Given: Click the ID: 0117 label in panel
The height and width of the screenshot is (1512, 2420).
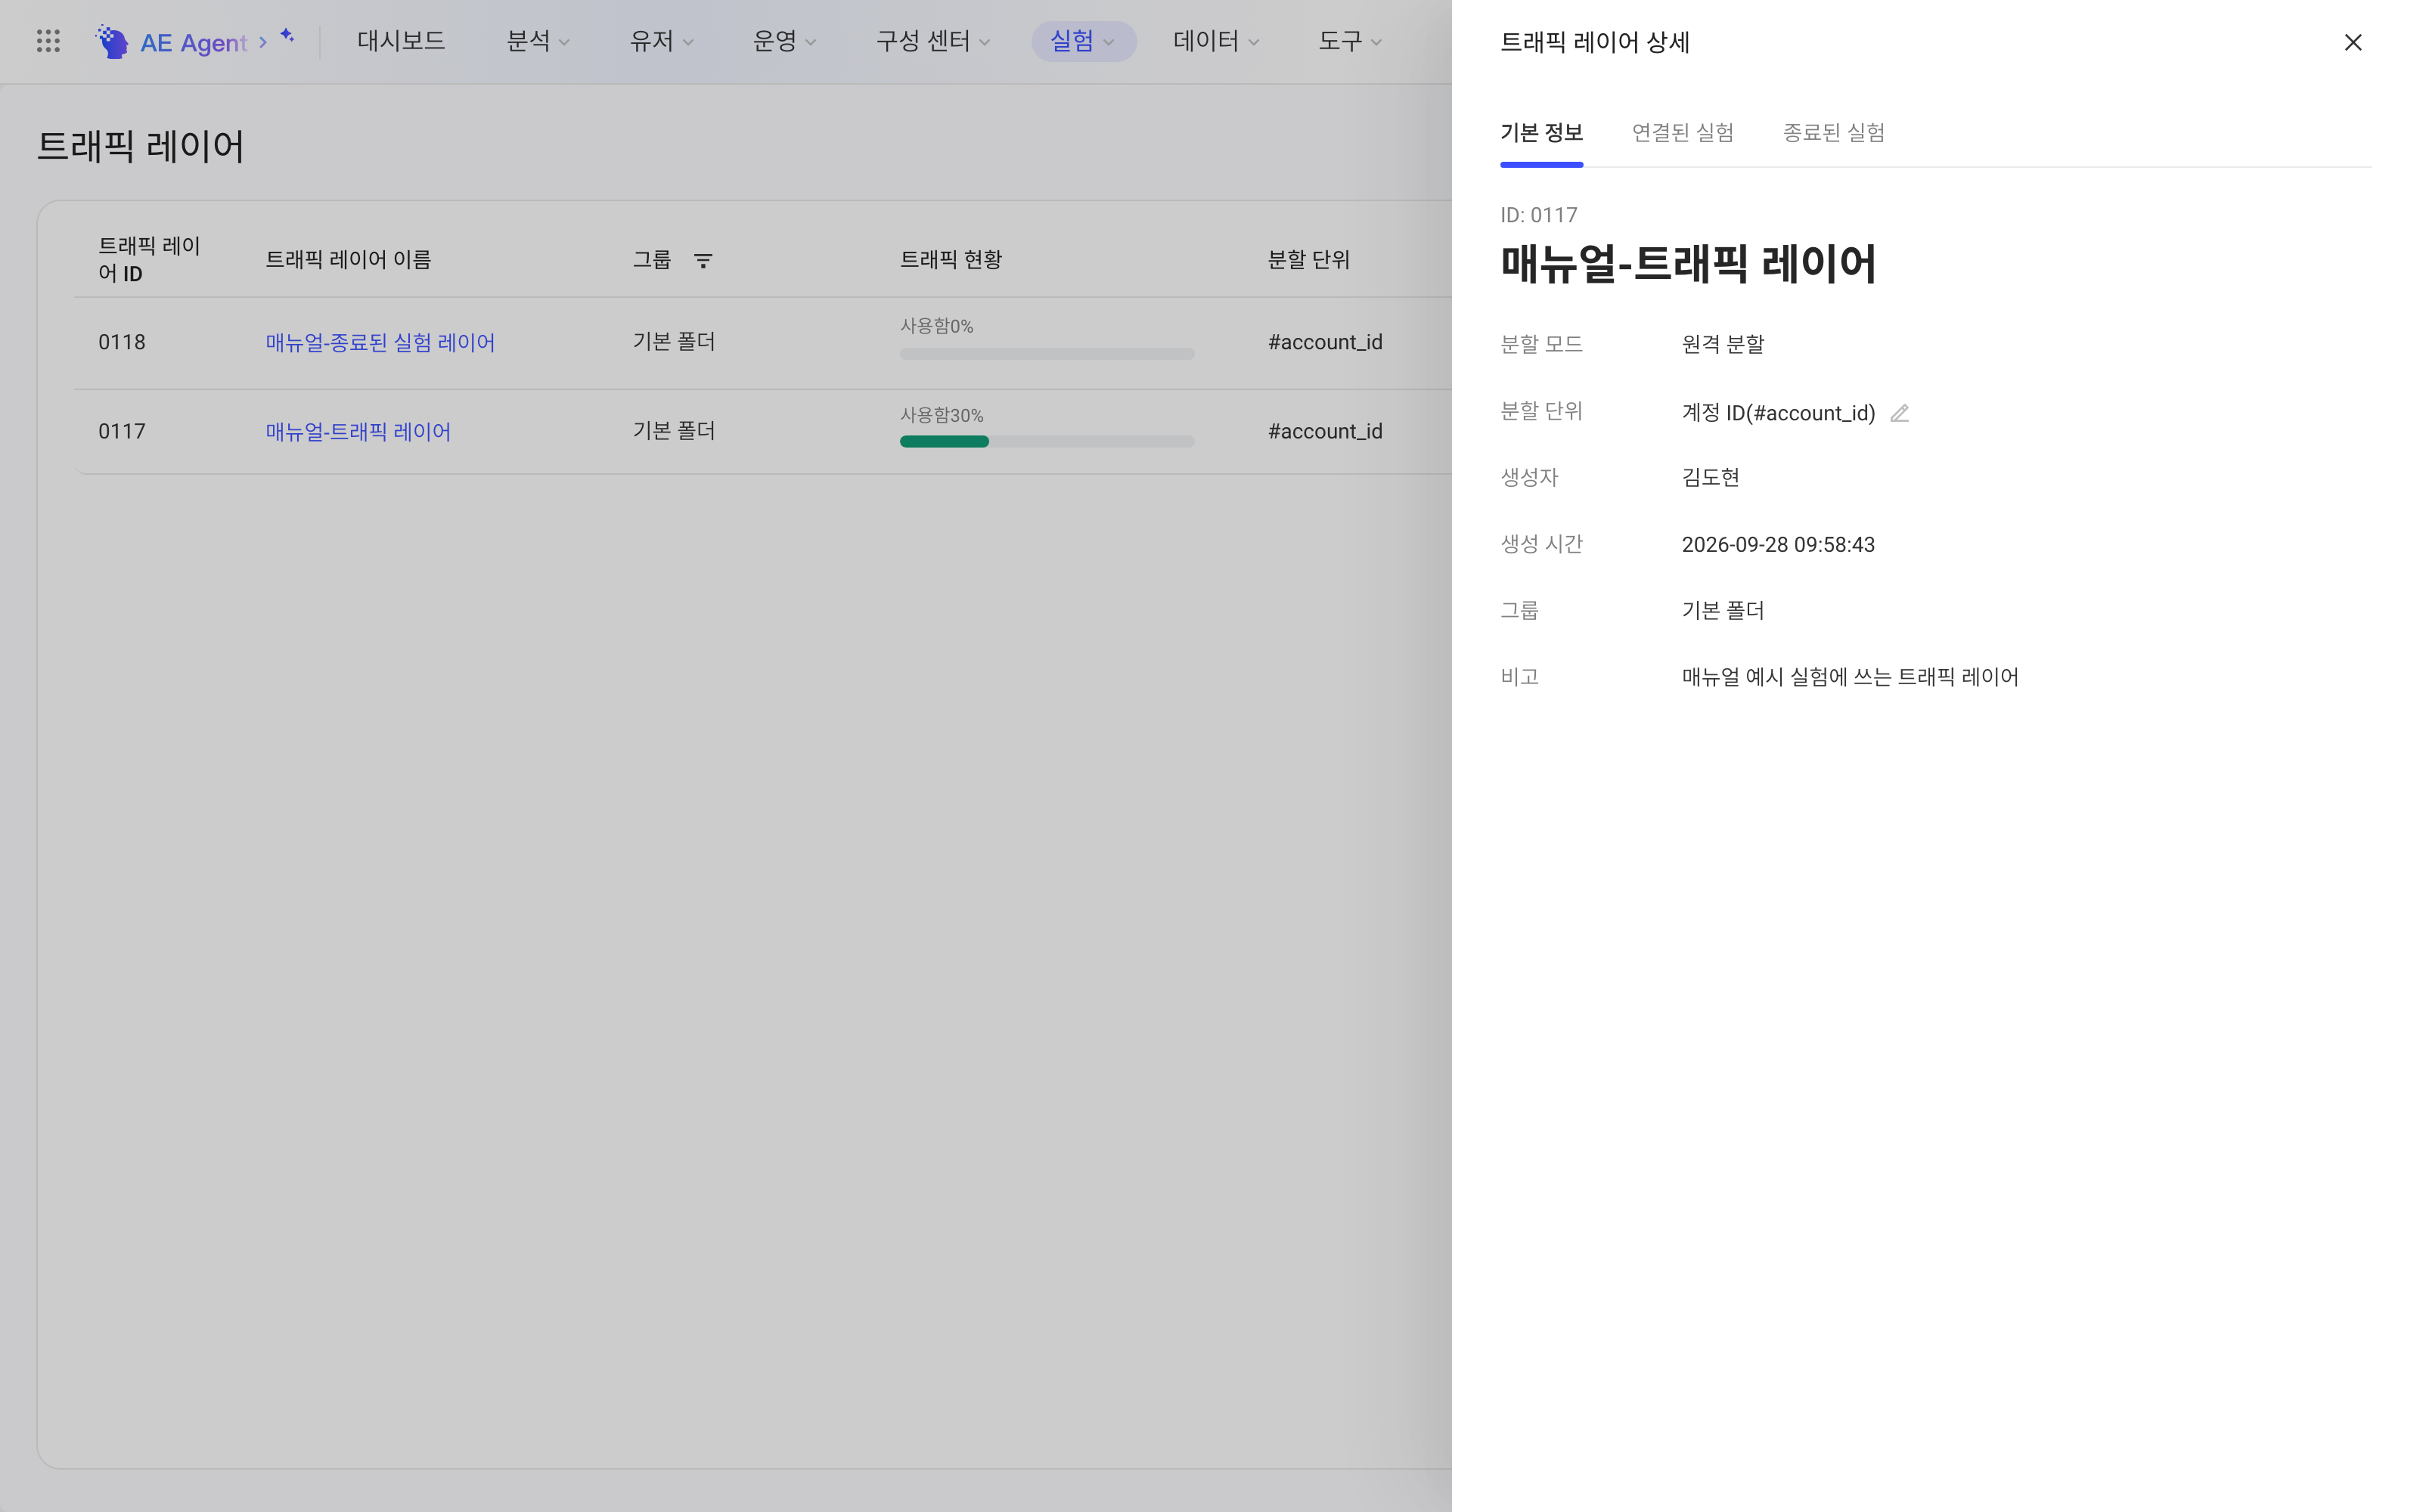Looking at the screenshot, I should pos(1539,215).
